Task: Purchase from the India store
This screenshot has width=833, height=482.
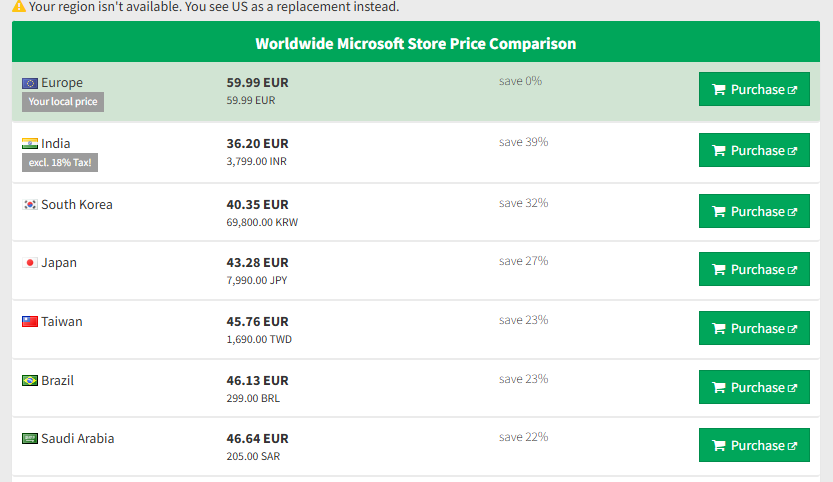Action: tap(754, 151)
